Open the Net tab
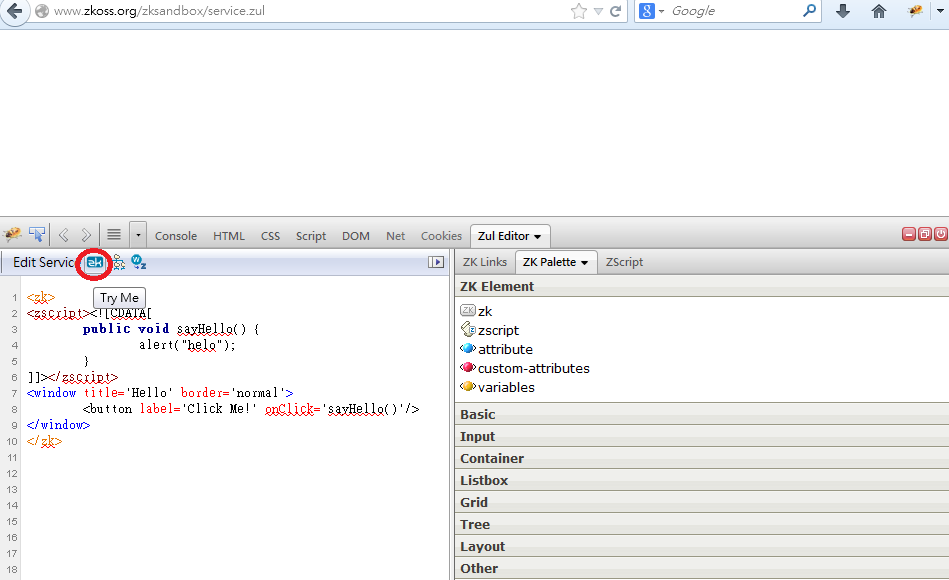 point(395,236)
